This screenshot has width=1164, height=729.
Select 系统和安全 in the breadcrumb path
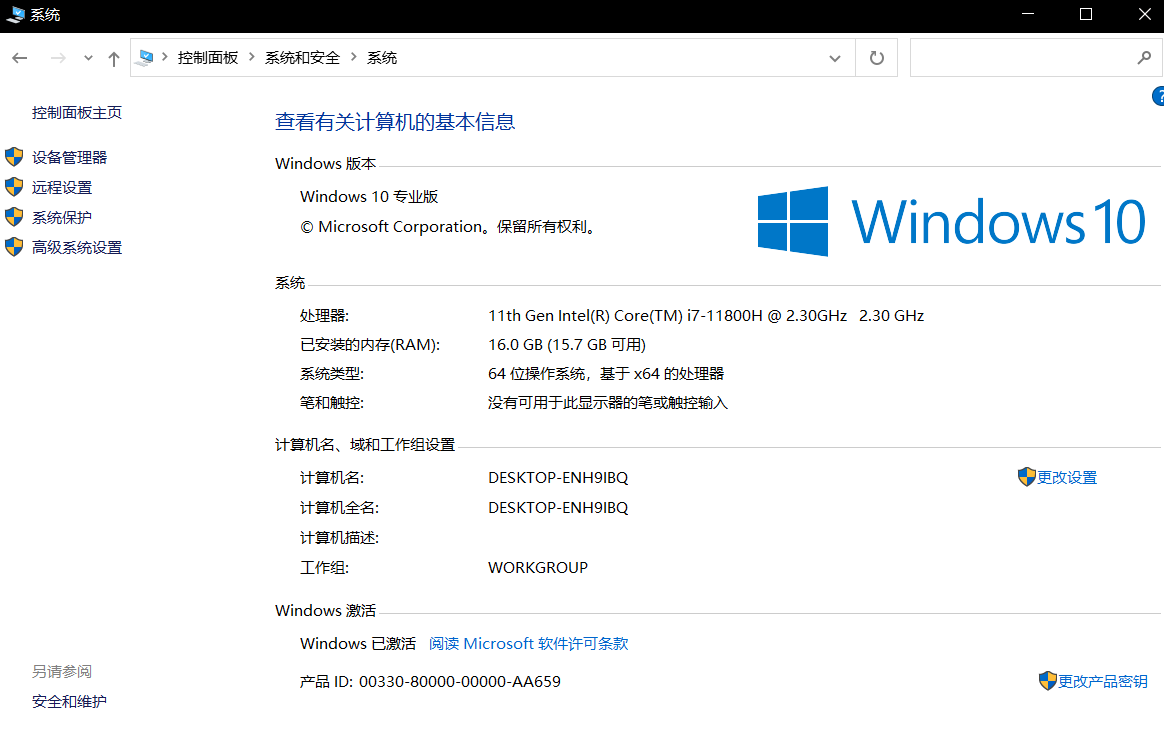click(302, 58)
